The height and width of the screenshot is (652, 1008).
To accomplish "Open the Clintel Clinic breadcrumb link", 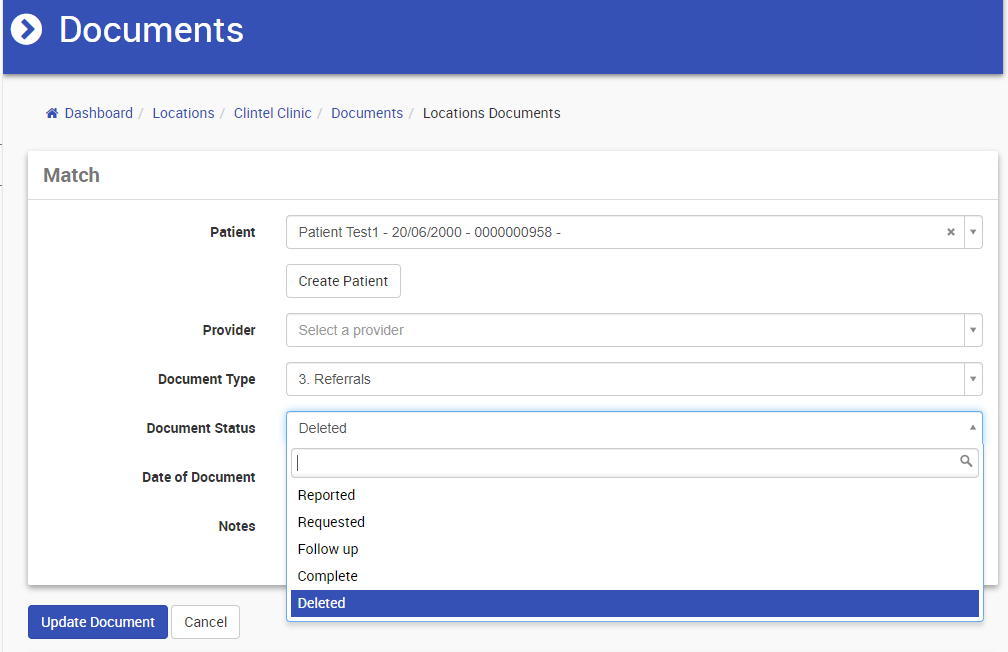I will (x=273, y=113).
